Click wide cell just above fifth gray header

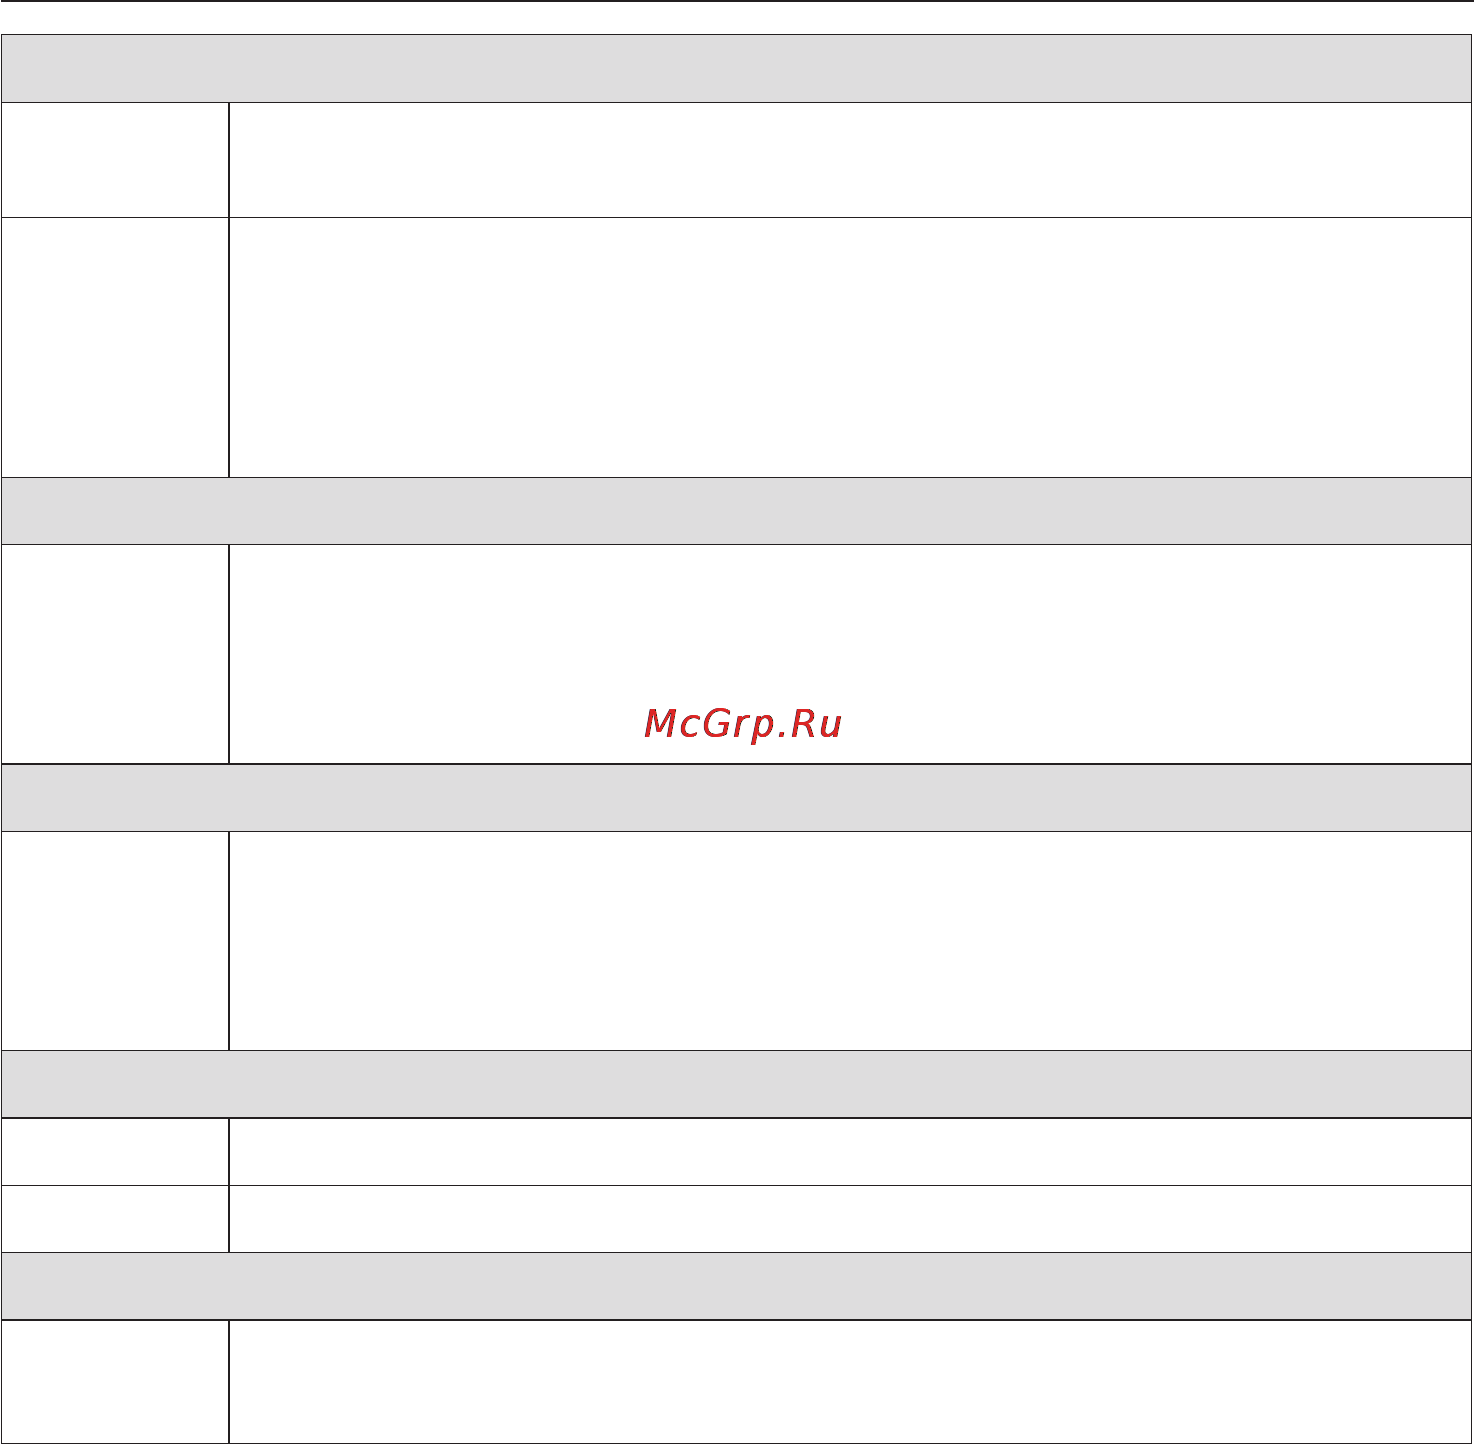850,1219
